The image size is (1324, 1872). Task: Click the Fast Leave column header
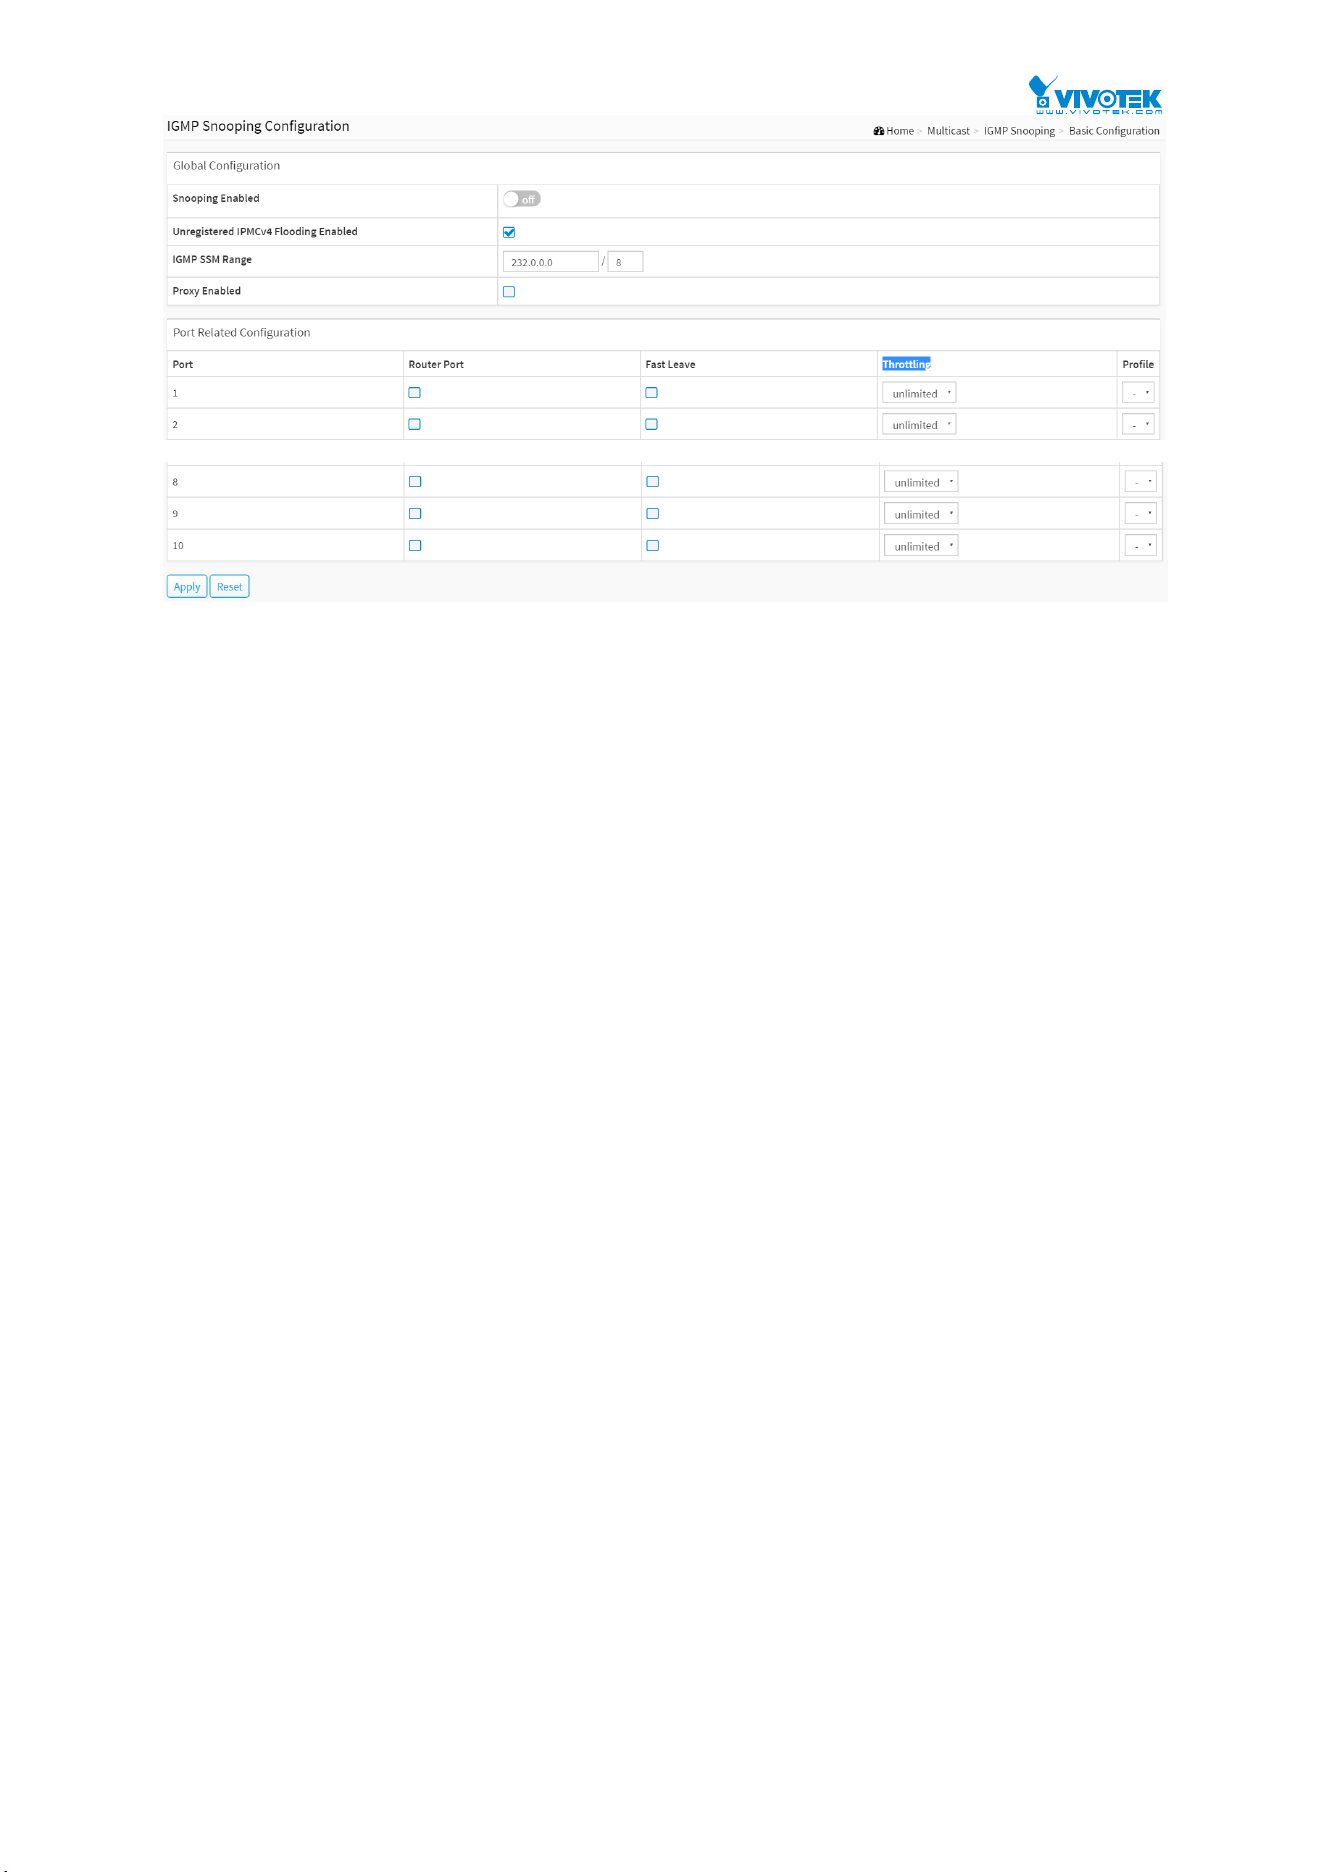click(670, 364)
